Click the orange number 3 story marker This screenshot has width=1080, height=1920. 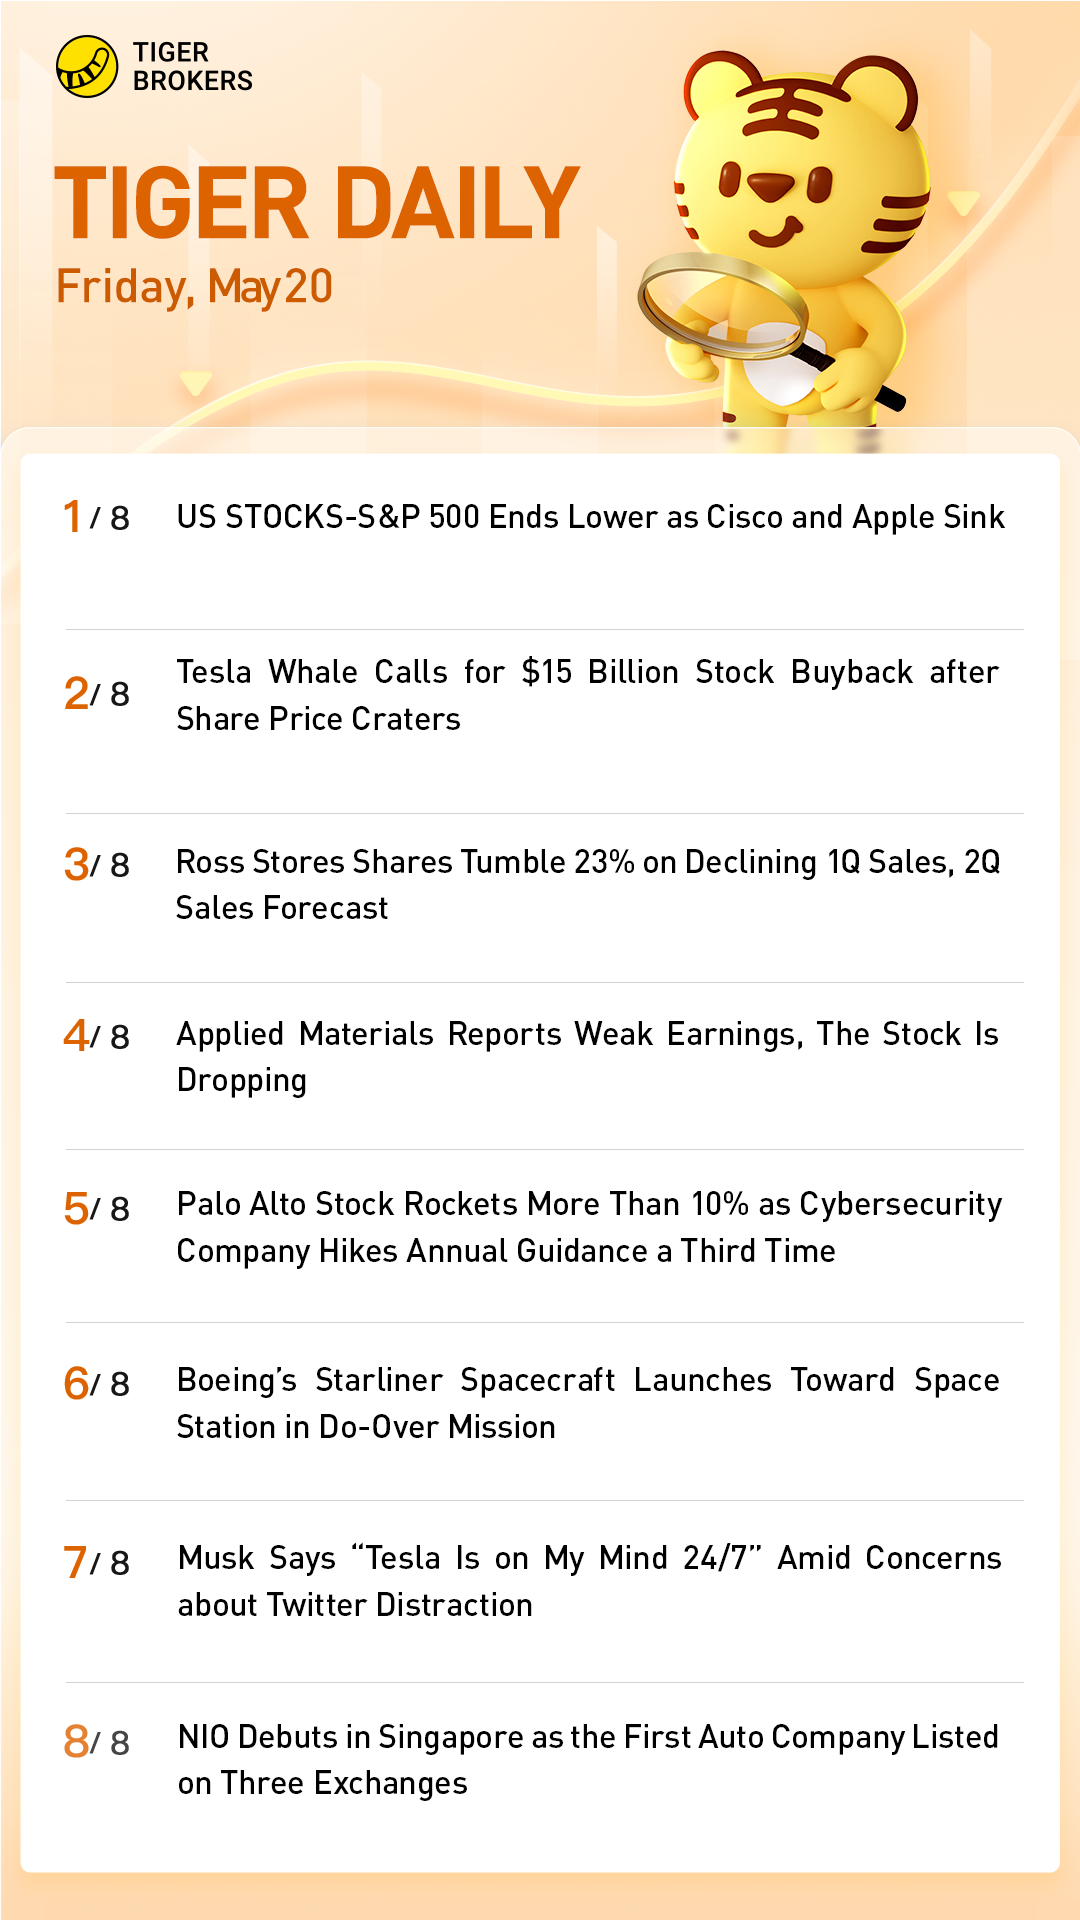pos(76,864)
